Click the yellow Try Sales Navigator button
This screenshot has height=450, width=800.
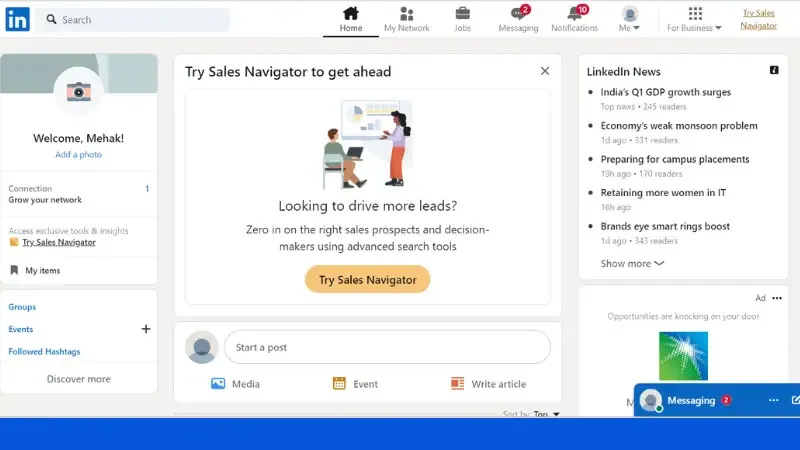(x=367, y=279)
